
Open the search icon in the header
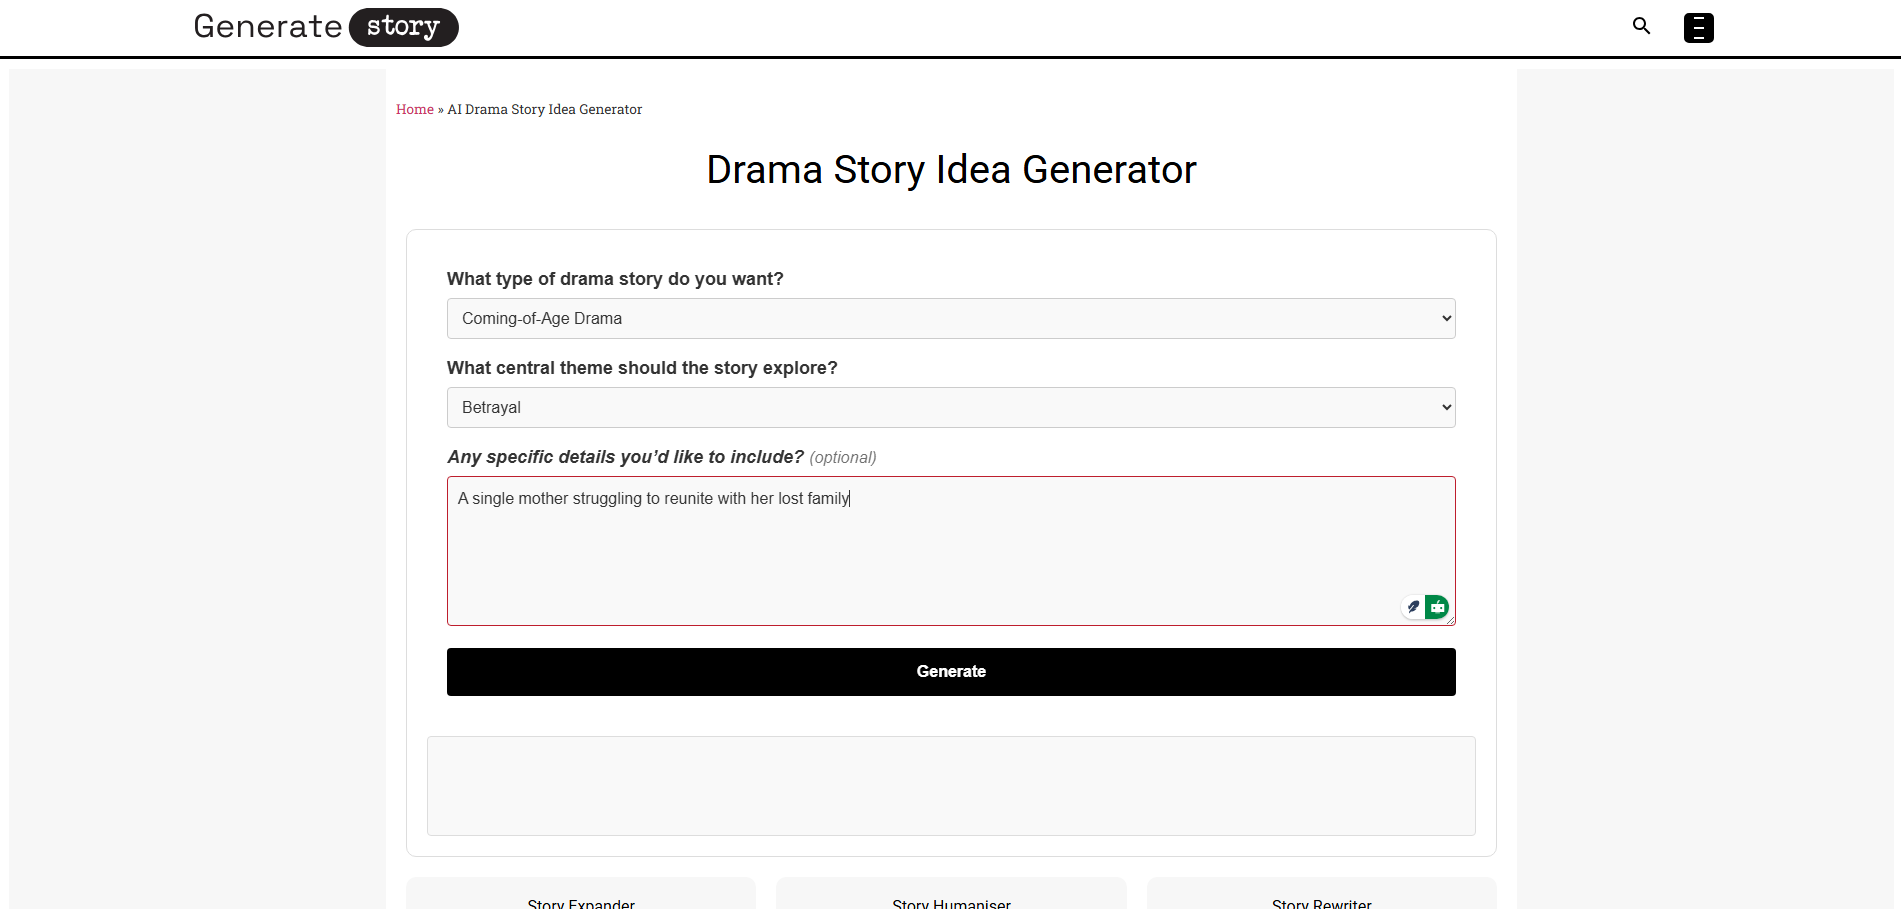click(x=1641, y=26)
